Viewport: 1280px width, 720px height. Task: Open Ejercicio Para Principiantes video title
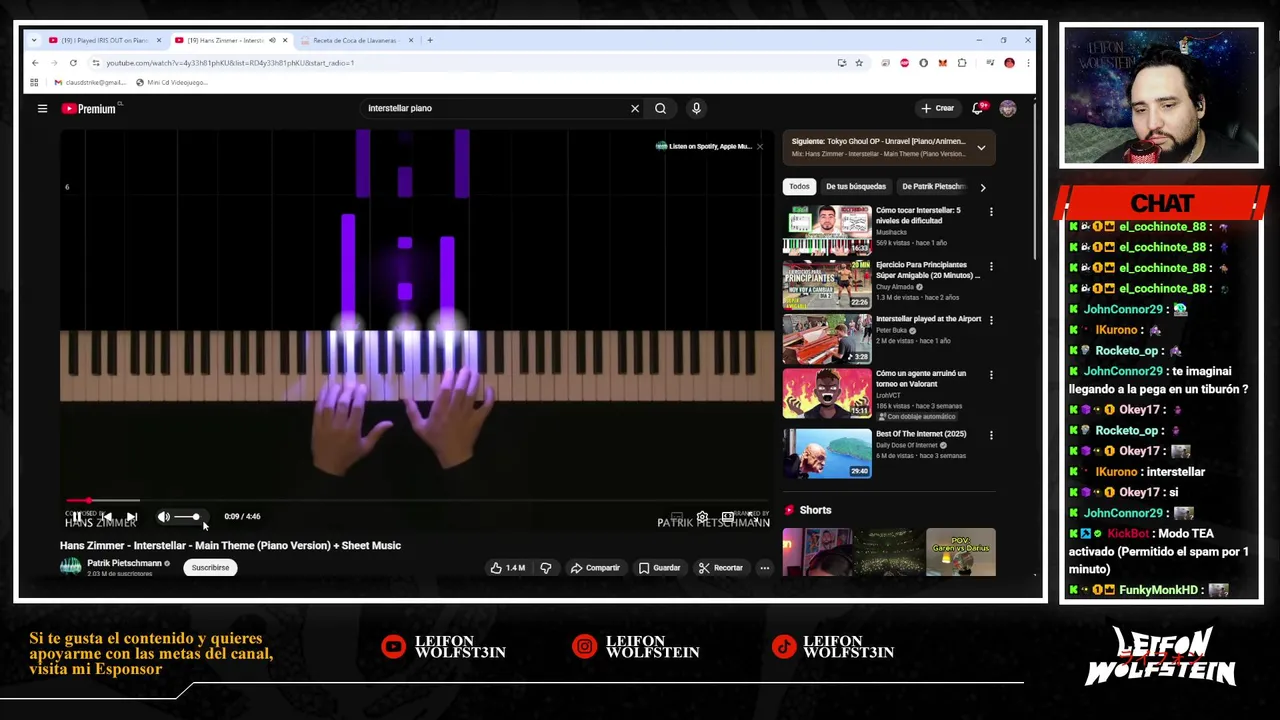(926, 270)
